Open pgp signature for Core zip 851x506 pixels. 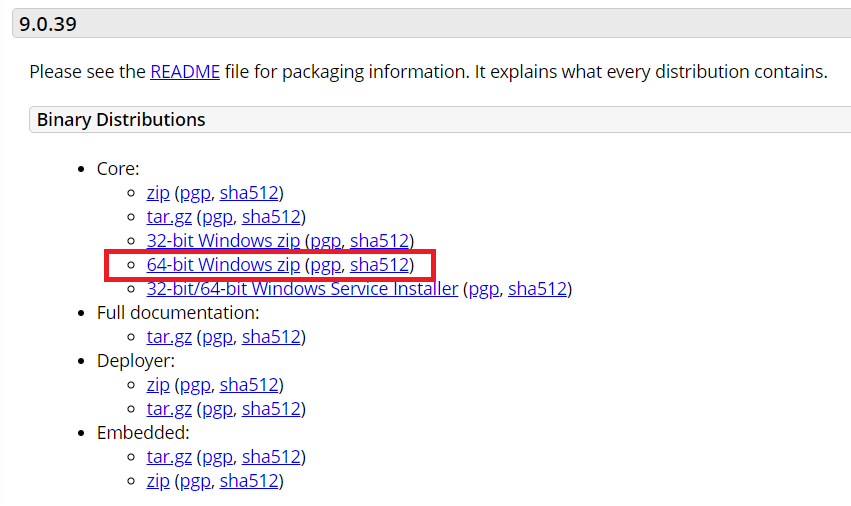point(195,193)
